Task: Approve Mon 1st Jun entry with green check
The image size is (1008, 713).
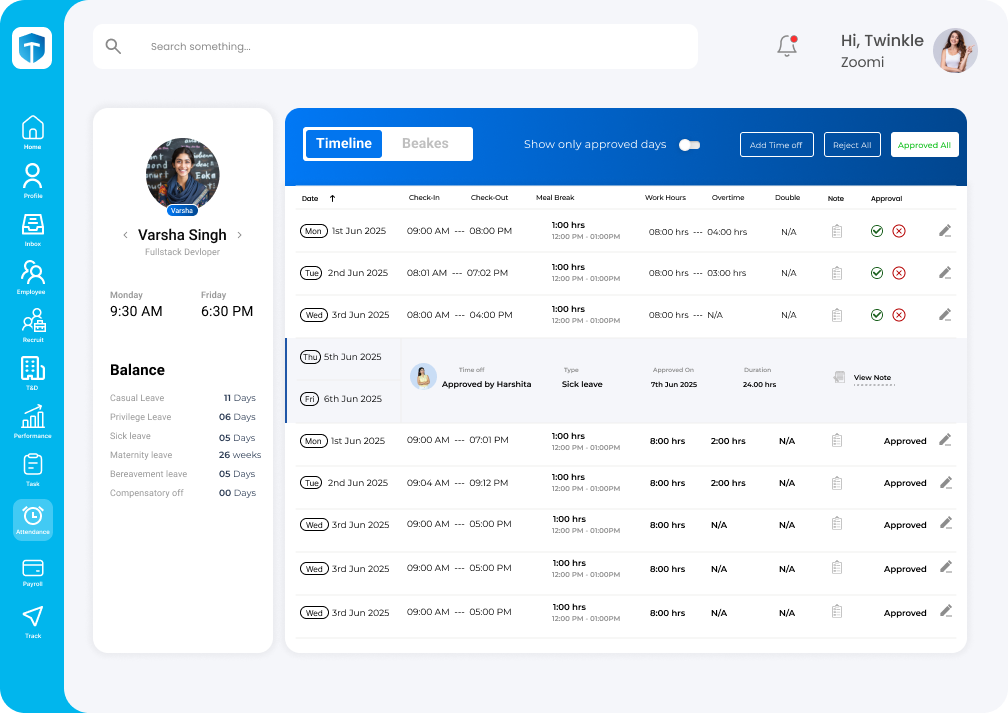Action: coord(877,231)
